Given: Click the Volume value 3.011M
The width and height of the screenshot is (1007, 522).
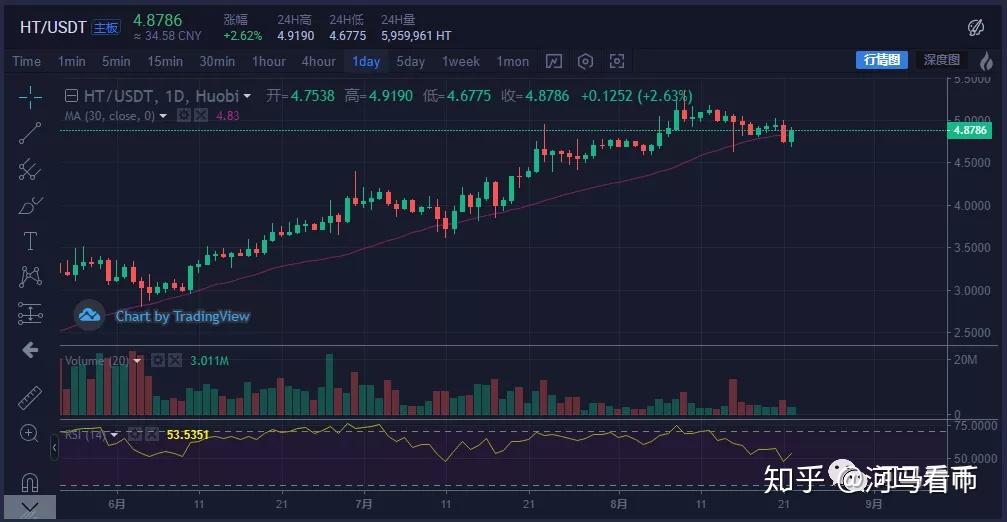Looking at the screenshot, I should click(209, 361).
